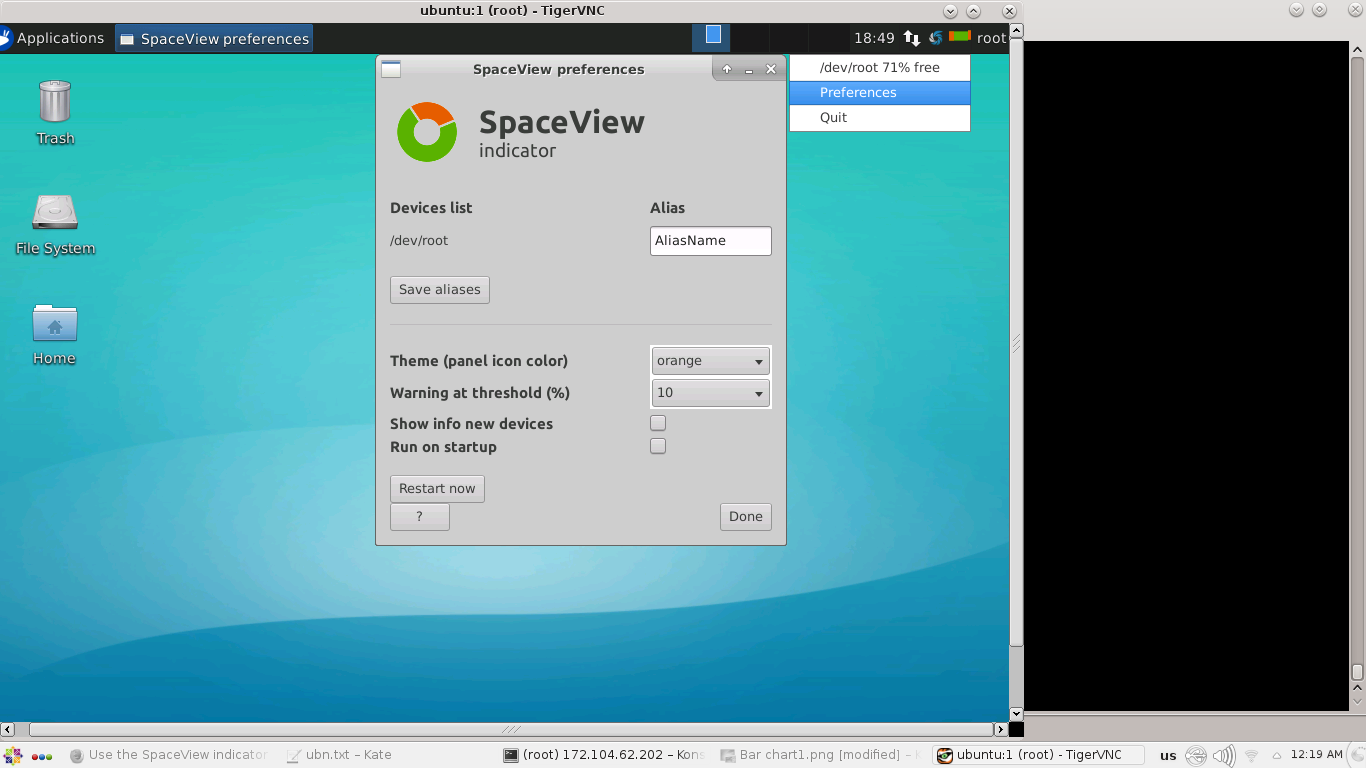Click the background window's minimize button
Image resolution: width=1366 pixels, height=768 pixels.
click(1297, 9)
